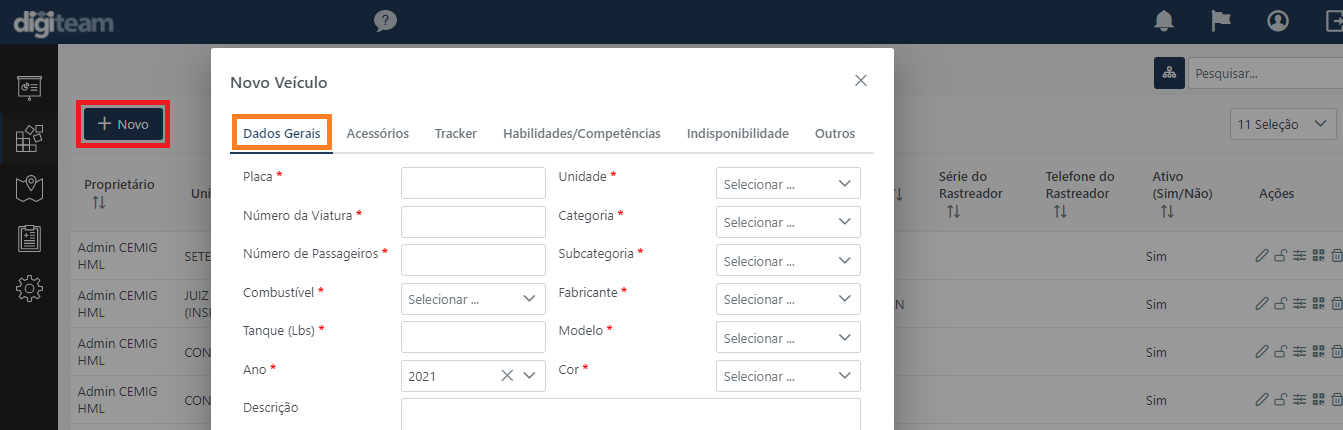The width and height of the screenshot is (1343, 430).
Task: Switch to Dados Gerais tab
Action: [282, 133]
